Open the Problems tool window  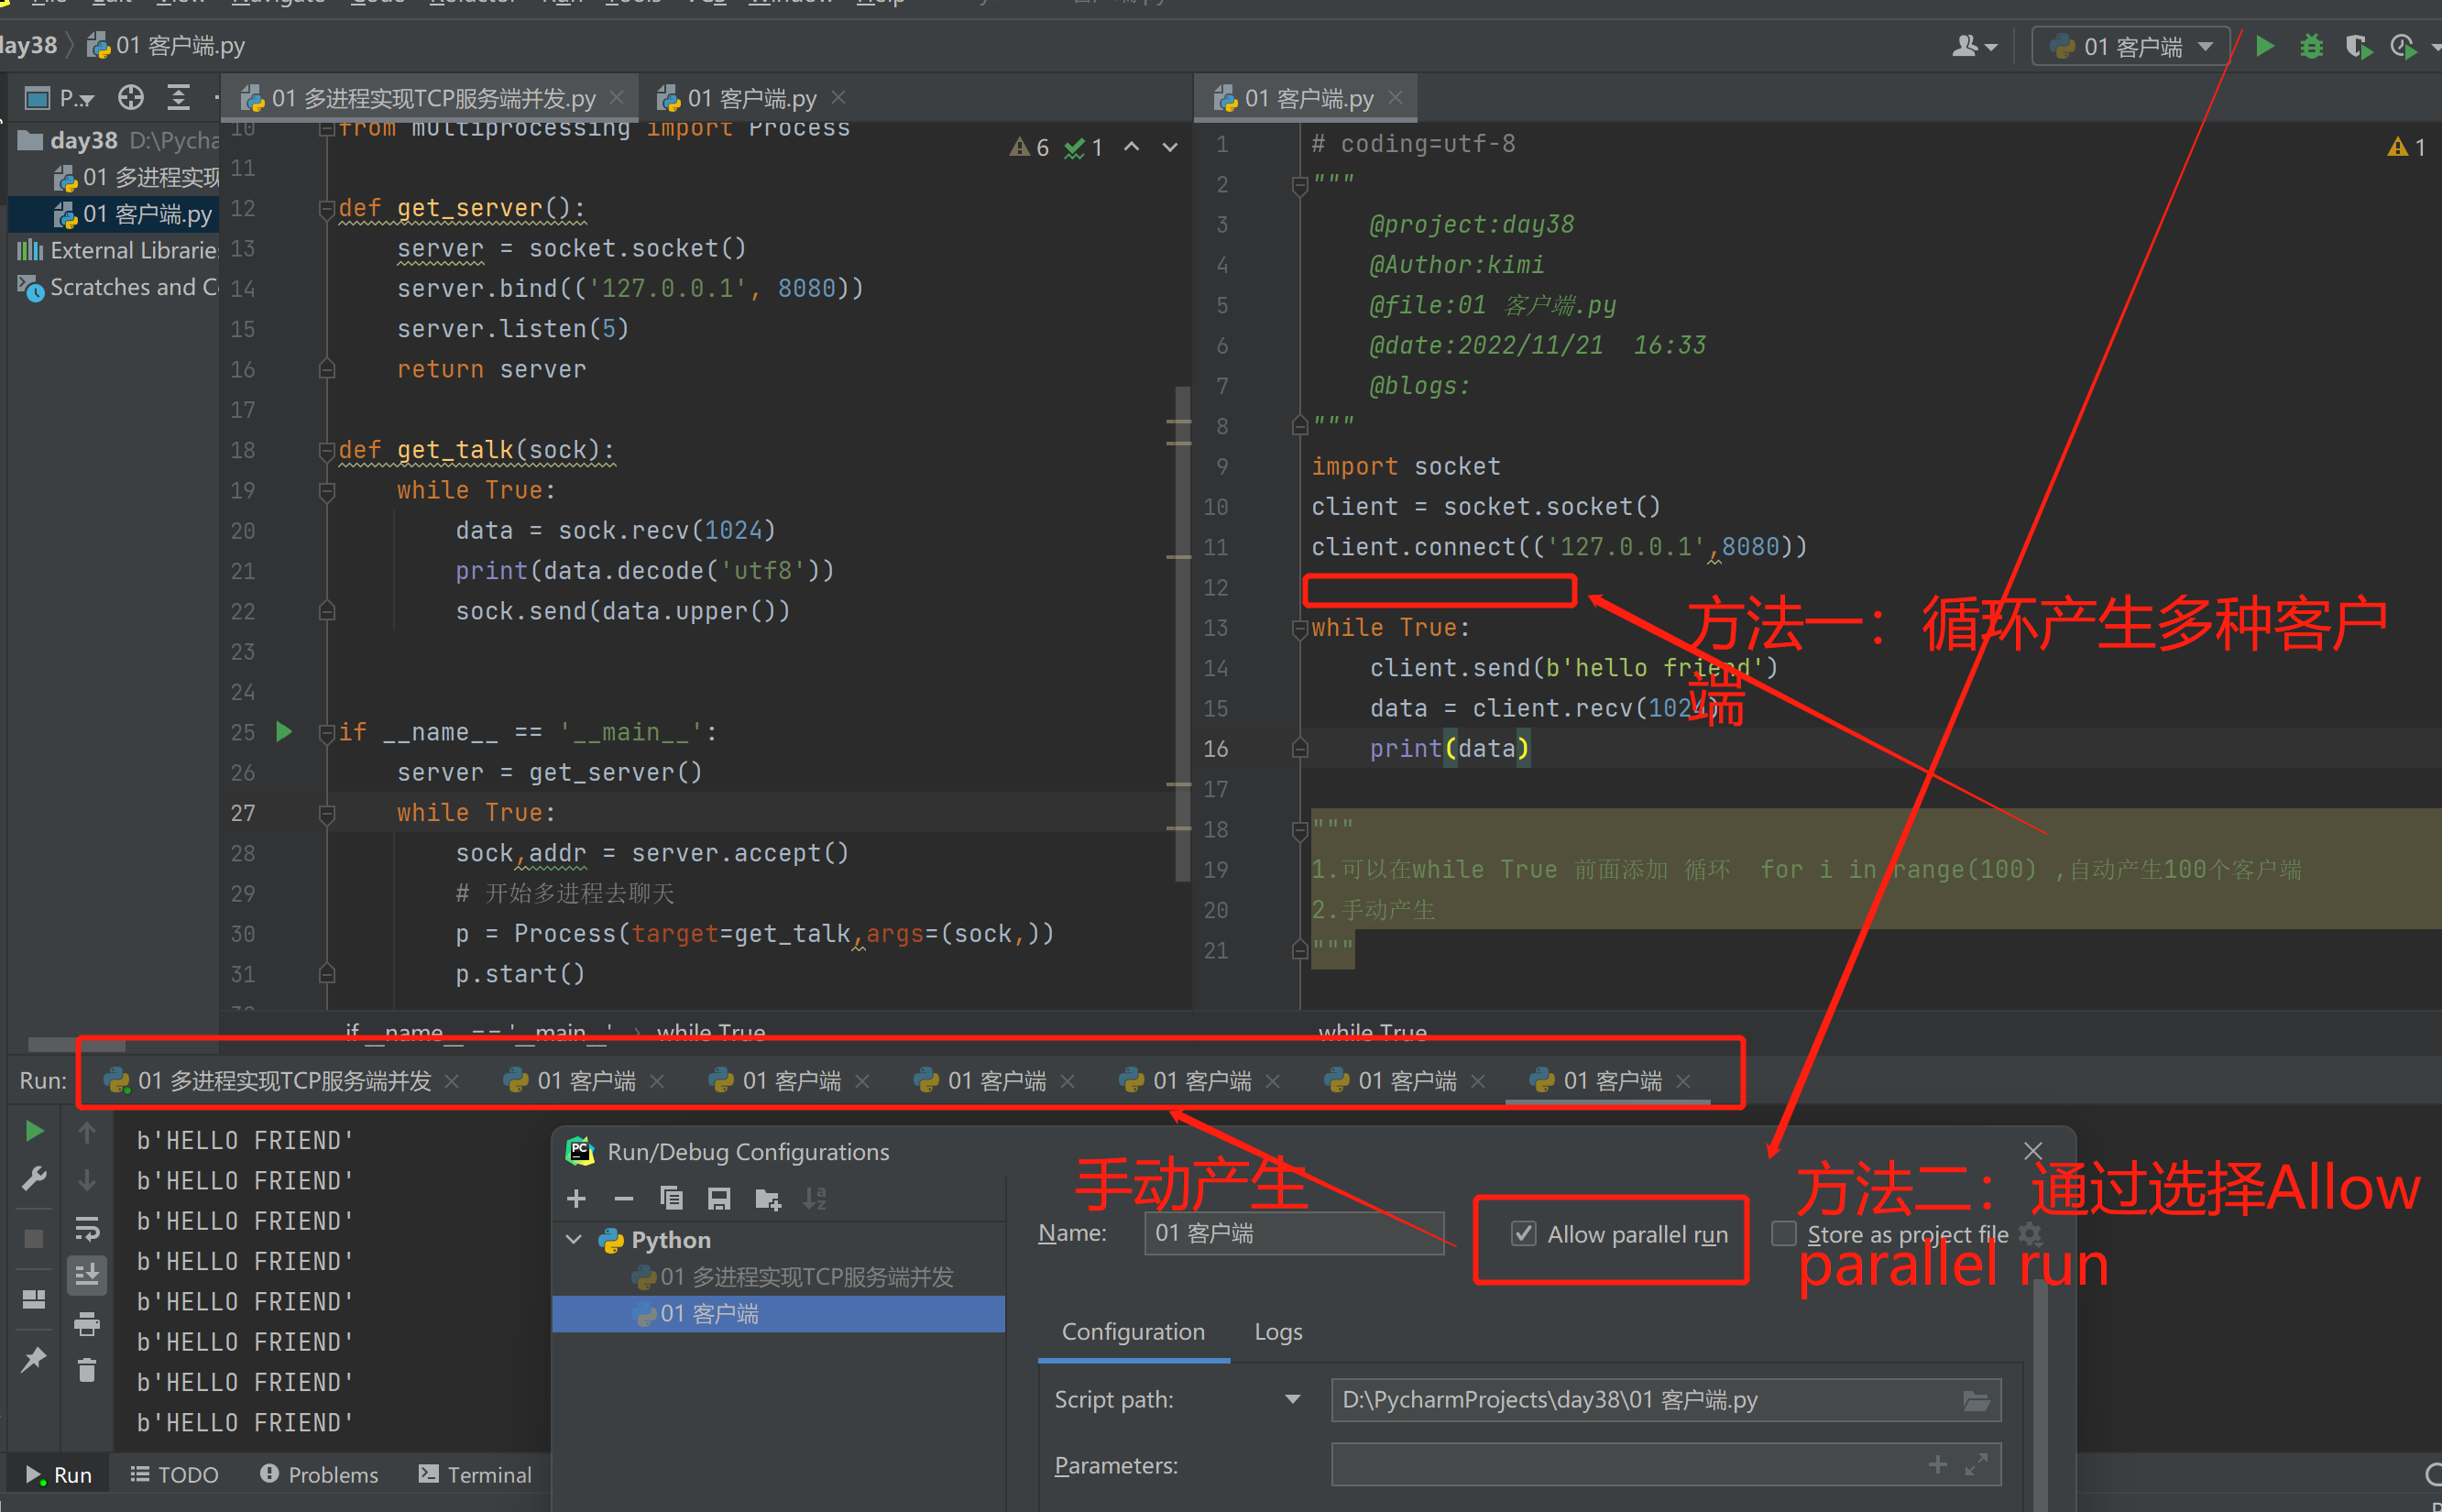319,1474
